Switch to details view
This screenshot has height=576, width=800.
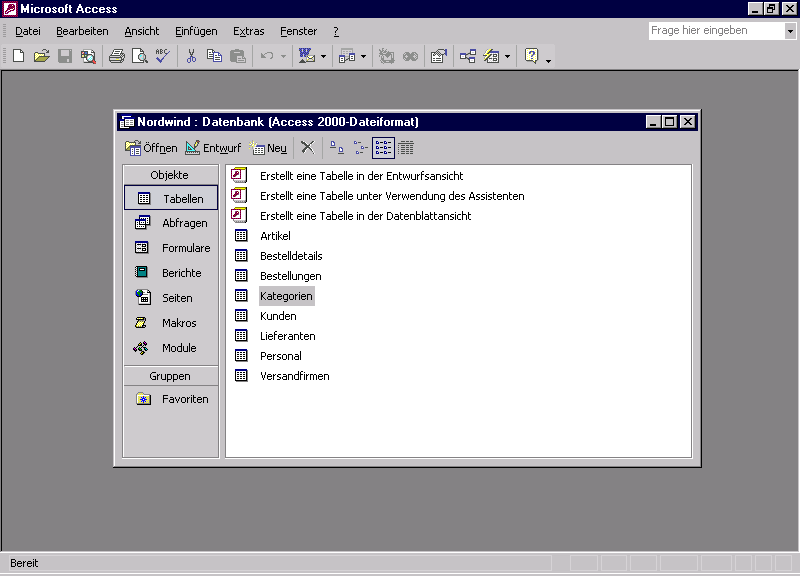pos(406,148)
